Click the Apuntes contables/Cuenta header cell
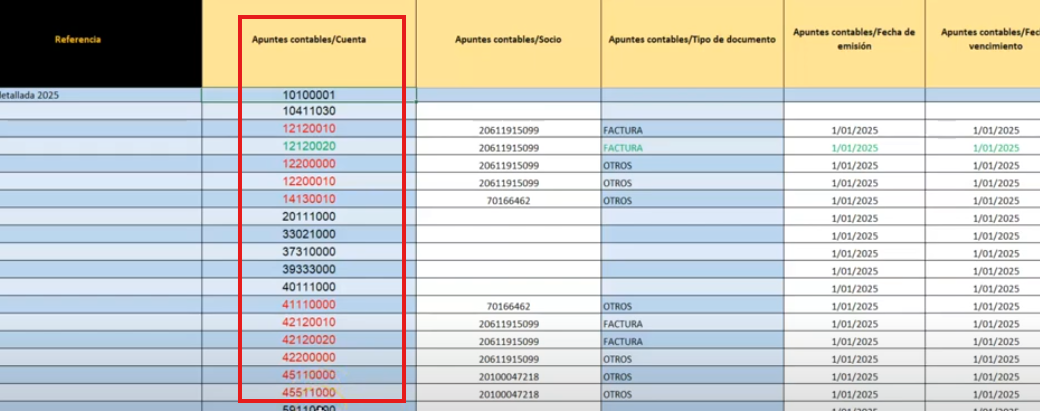The image size is (1040, 411). (x=309, y=40)
